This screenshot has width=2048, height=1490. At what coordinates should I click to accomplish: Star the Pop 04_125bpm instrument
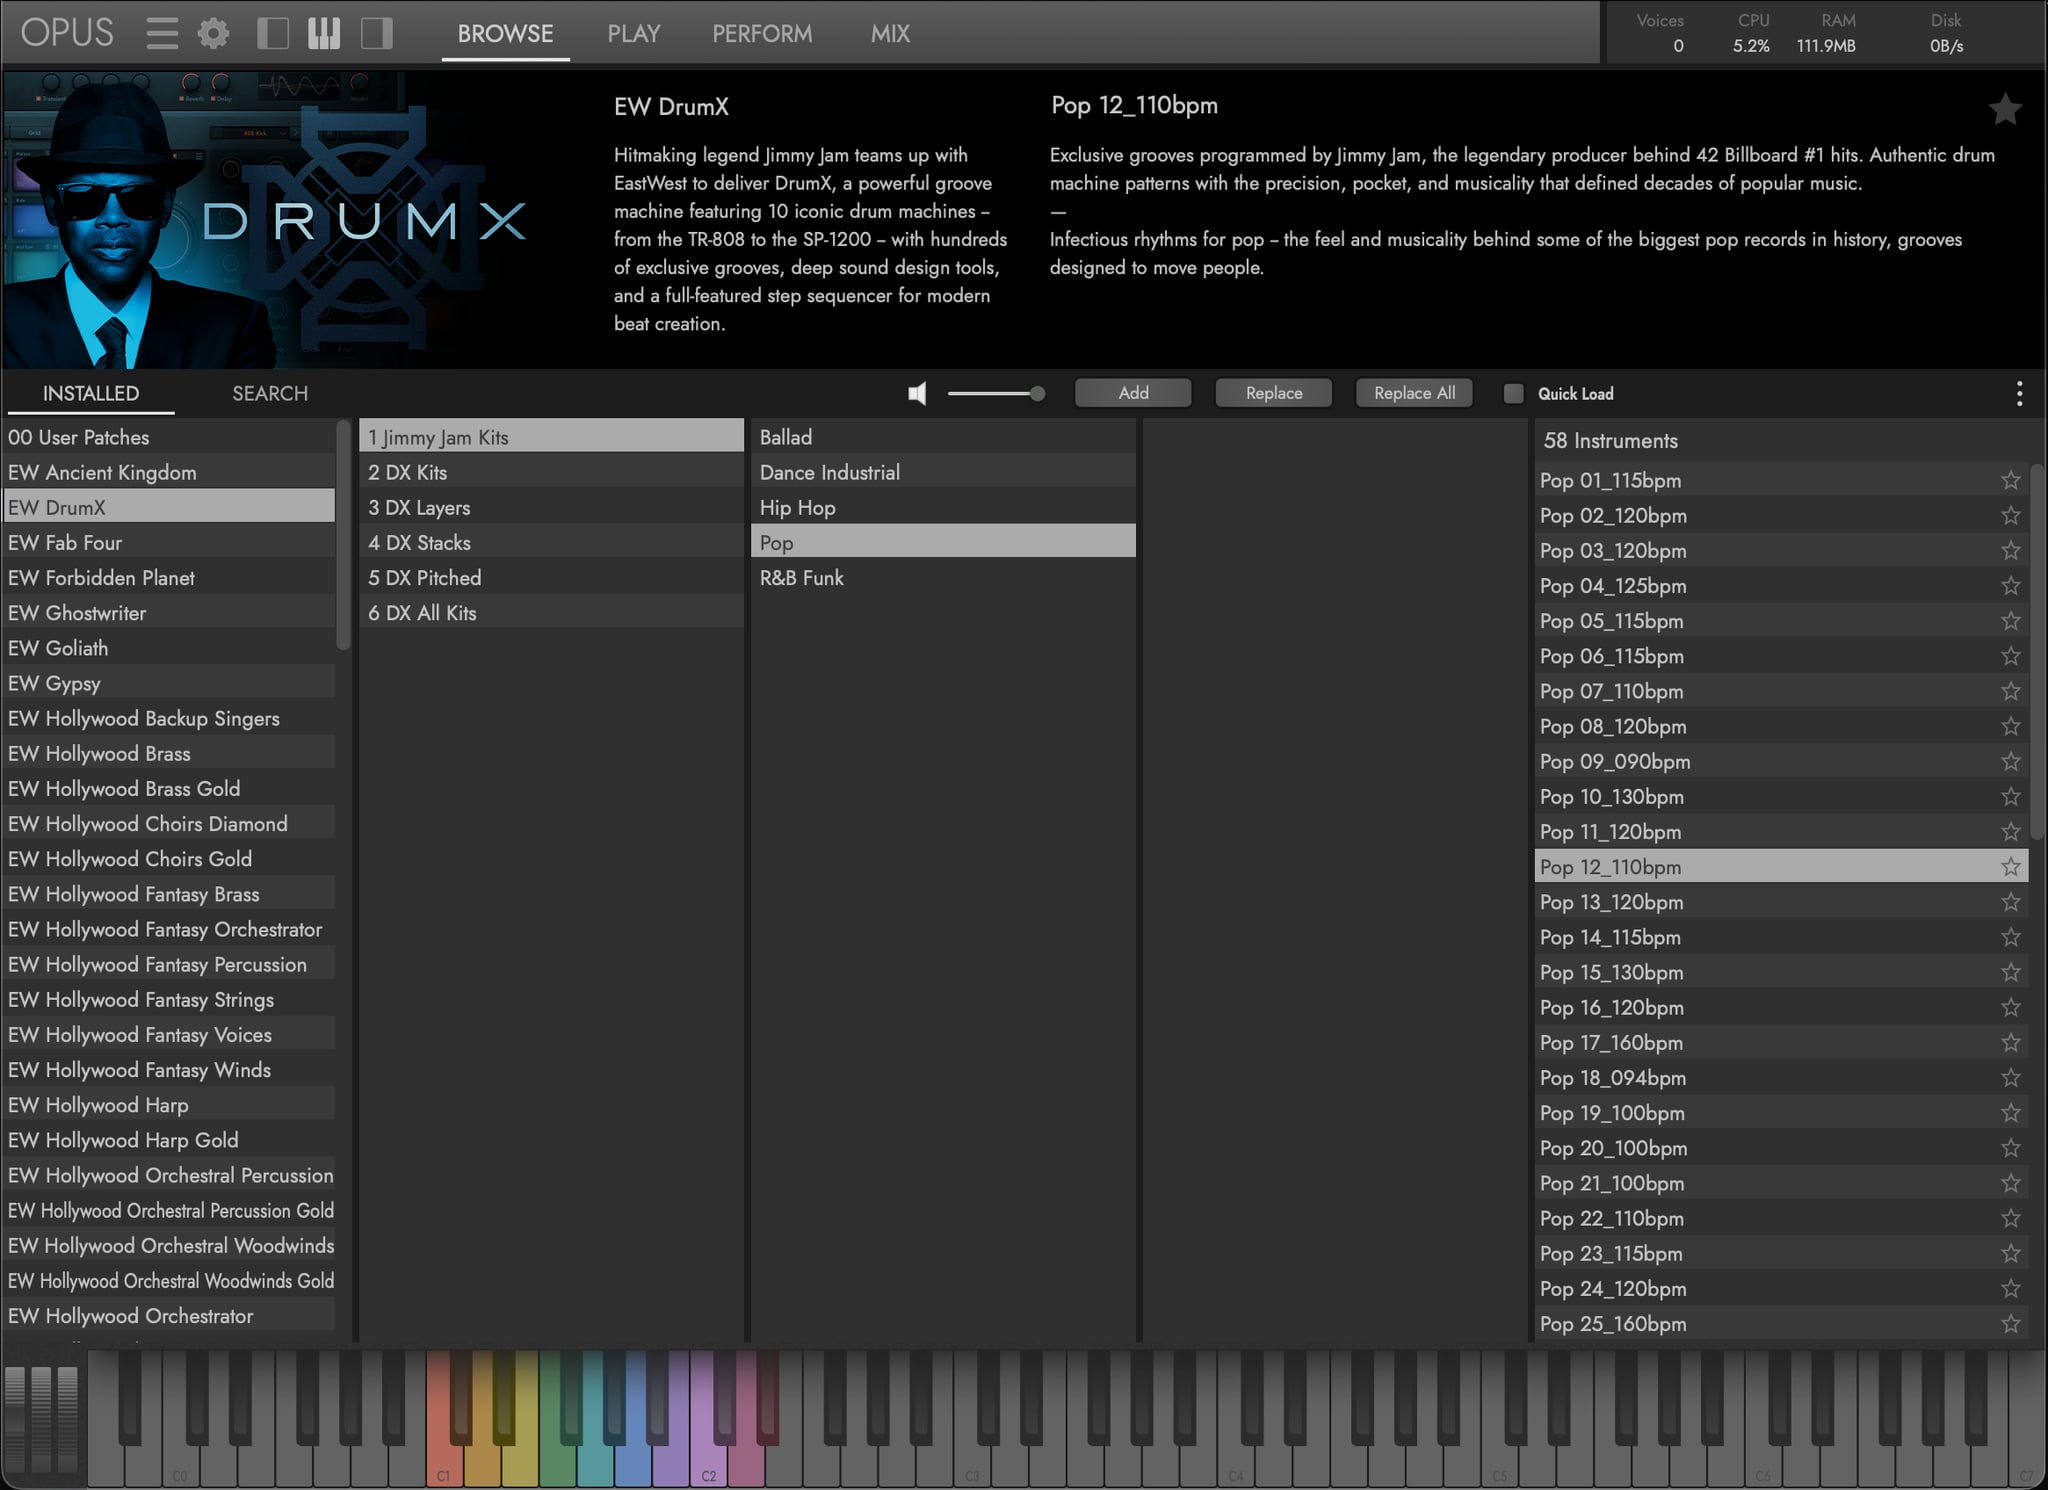2011,586
